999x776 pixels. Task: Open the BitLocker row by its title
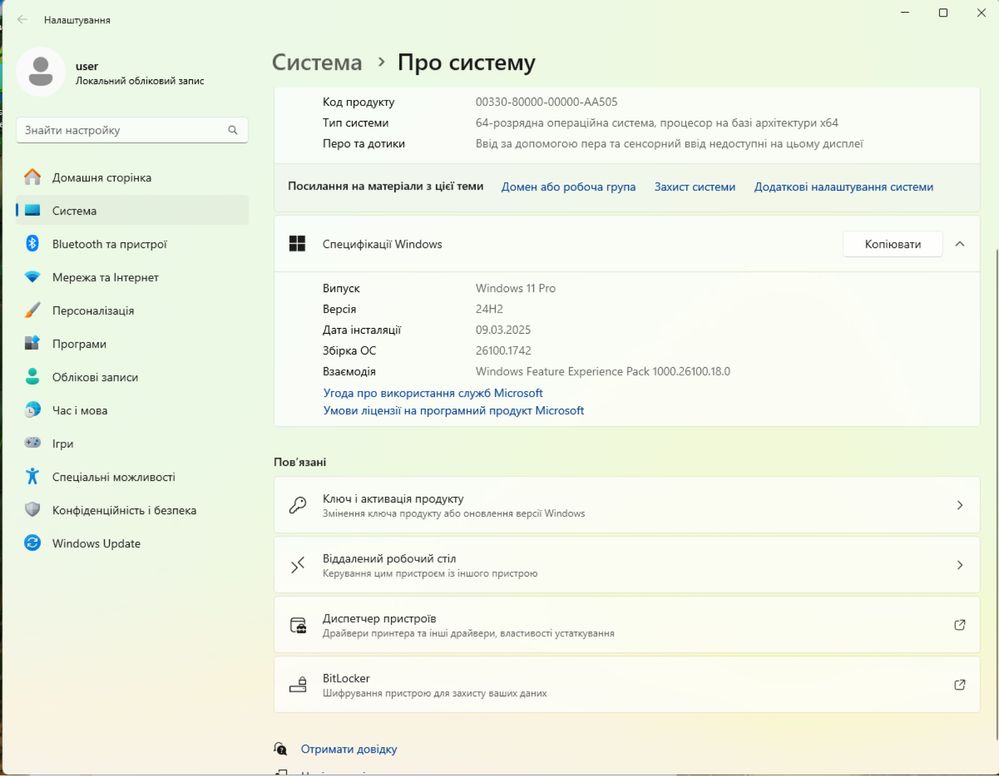[346, 678]
